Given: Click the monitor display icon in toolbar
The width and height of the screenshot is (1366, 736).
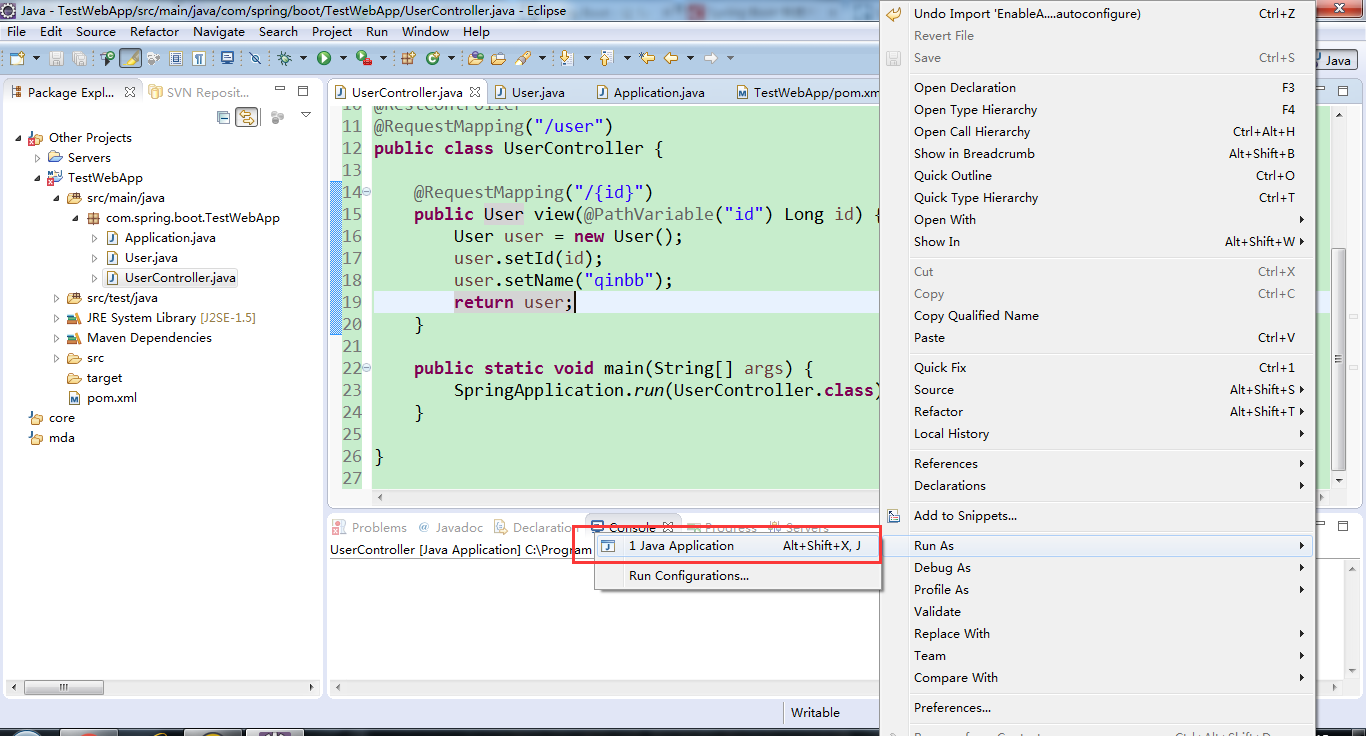Looking at the screenshot, I should [227, 58].
